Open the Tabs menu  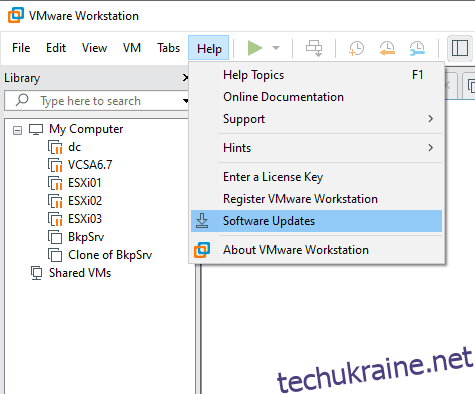point(168,48)
